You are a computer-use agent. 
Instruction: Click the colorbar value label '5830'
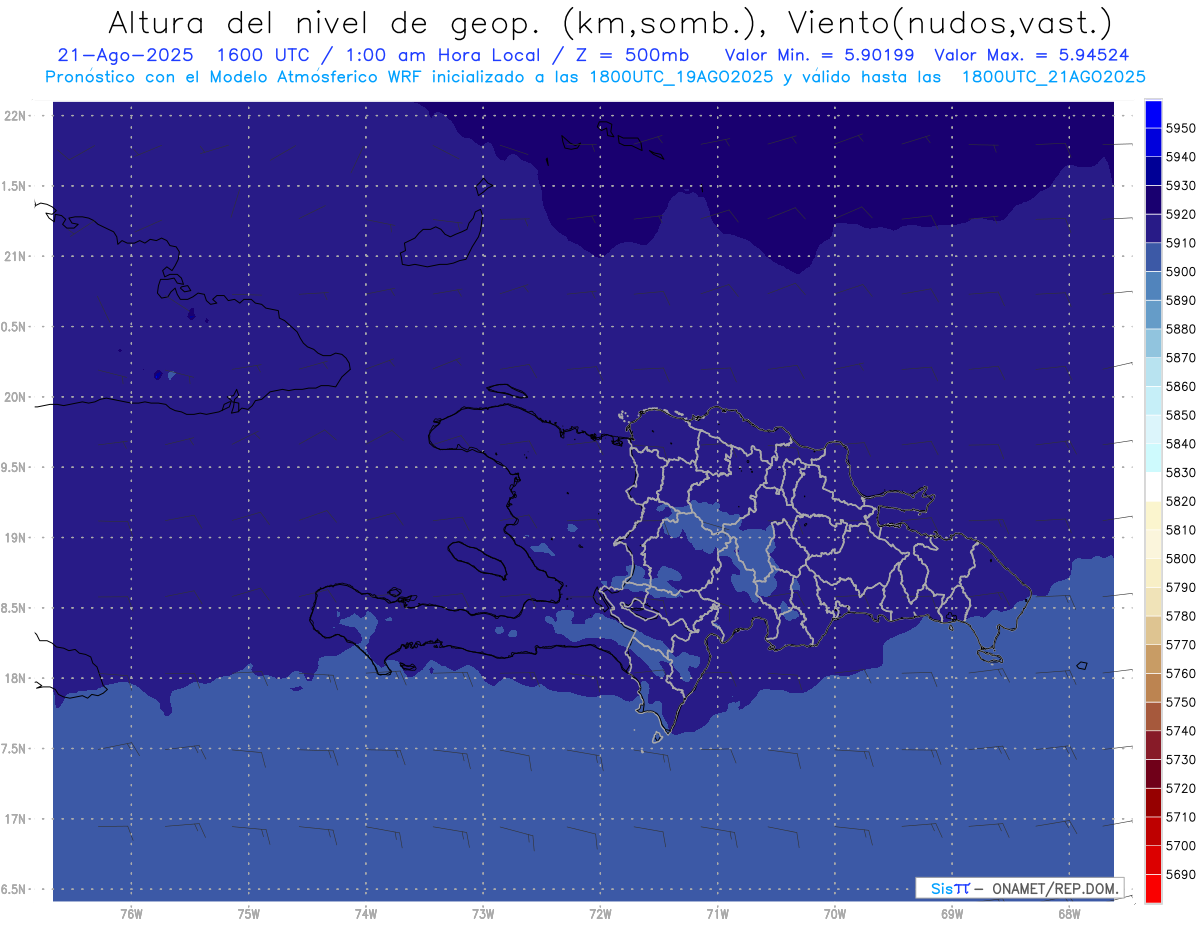[1181, 472]
